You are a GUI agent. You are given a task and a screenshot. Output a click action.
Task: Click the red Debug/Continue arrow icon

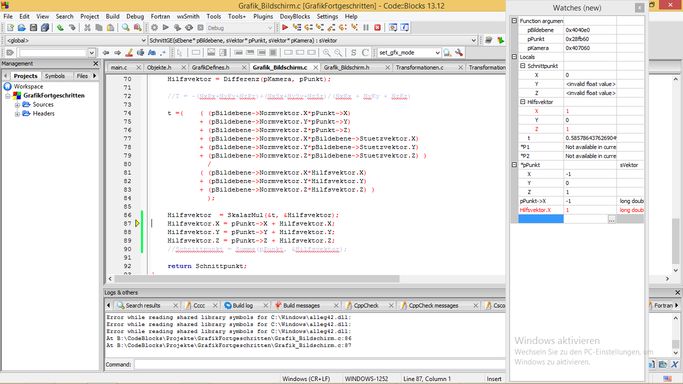coord(285,27)
